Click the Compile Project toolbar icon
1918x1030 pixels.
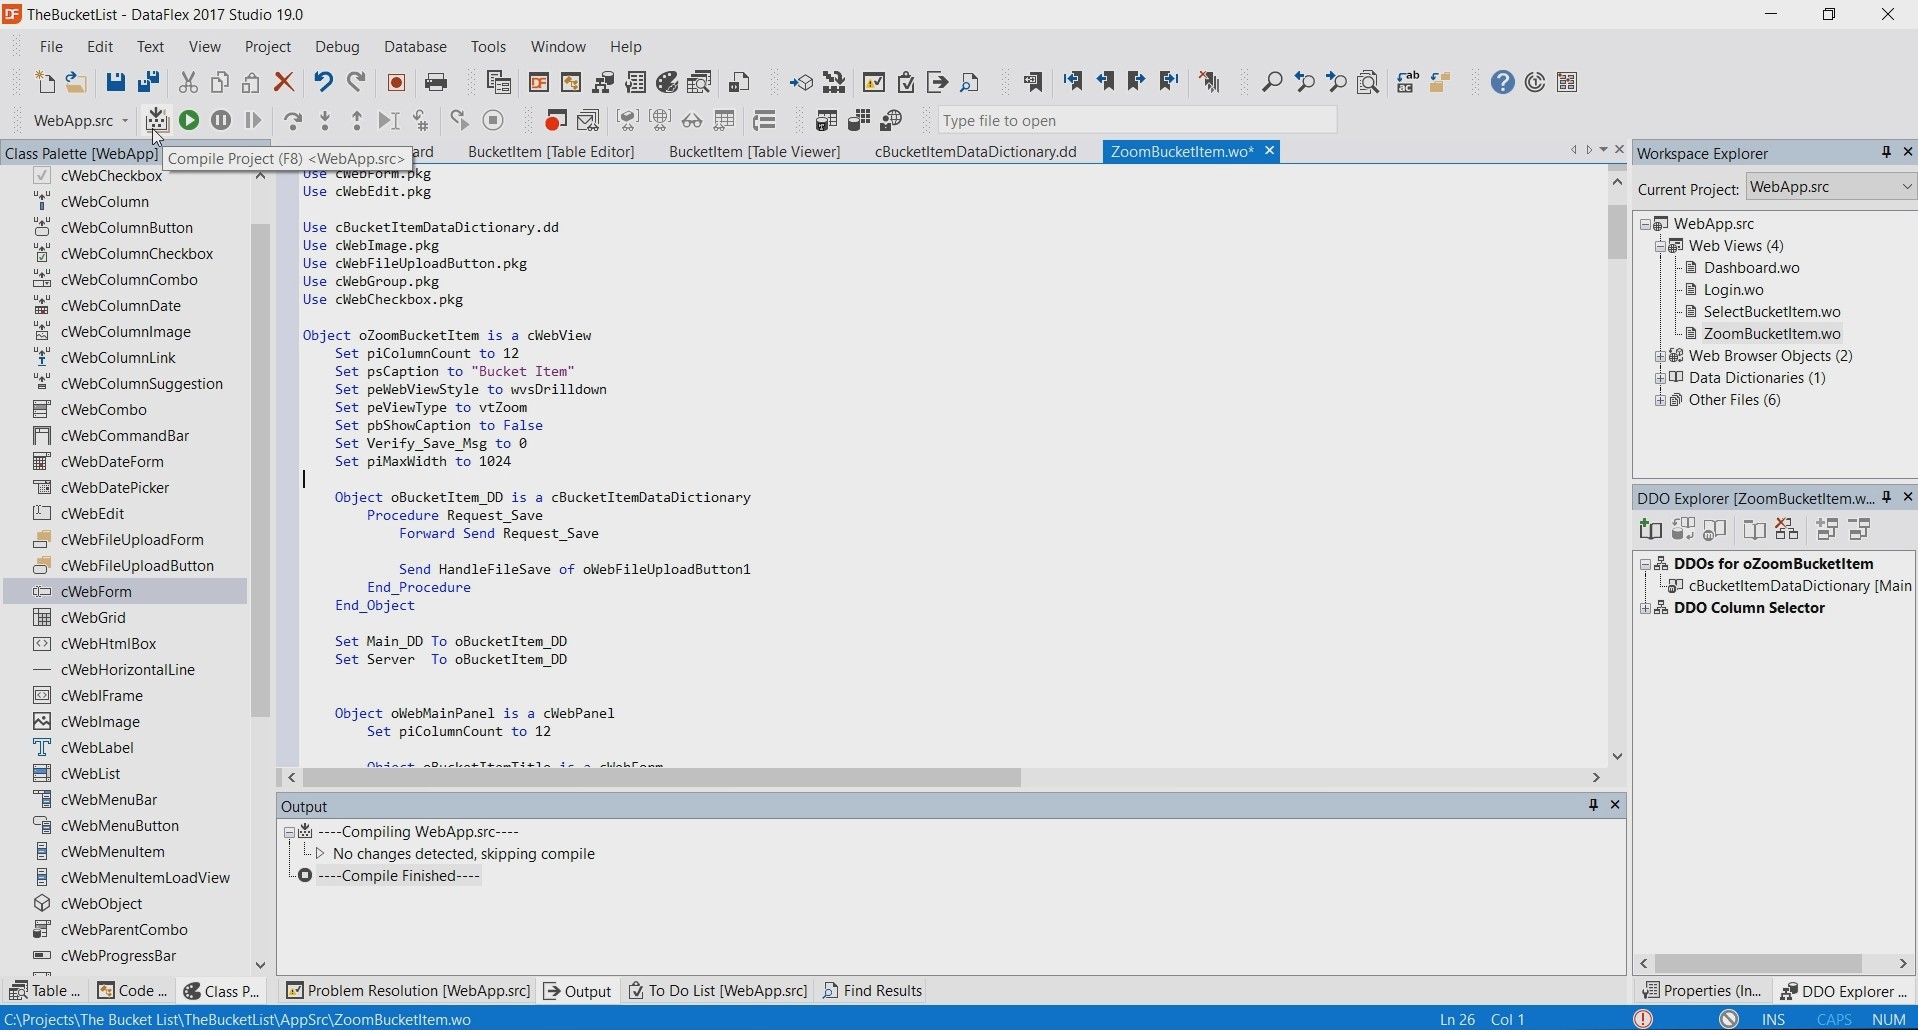pyautogui.click(x=156, y=120)
